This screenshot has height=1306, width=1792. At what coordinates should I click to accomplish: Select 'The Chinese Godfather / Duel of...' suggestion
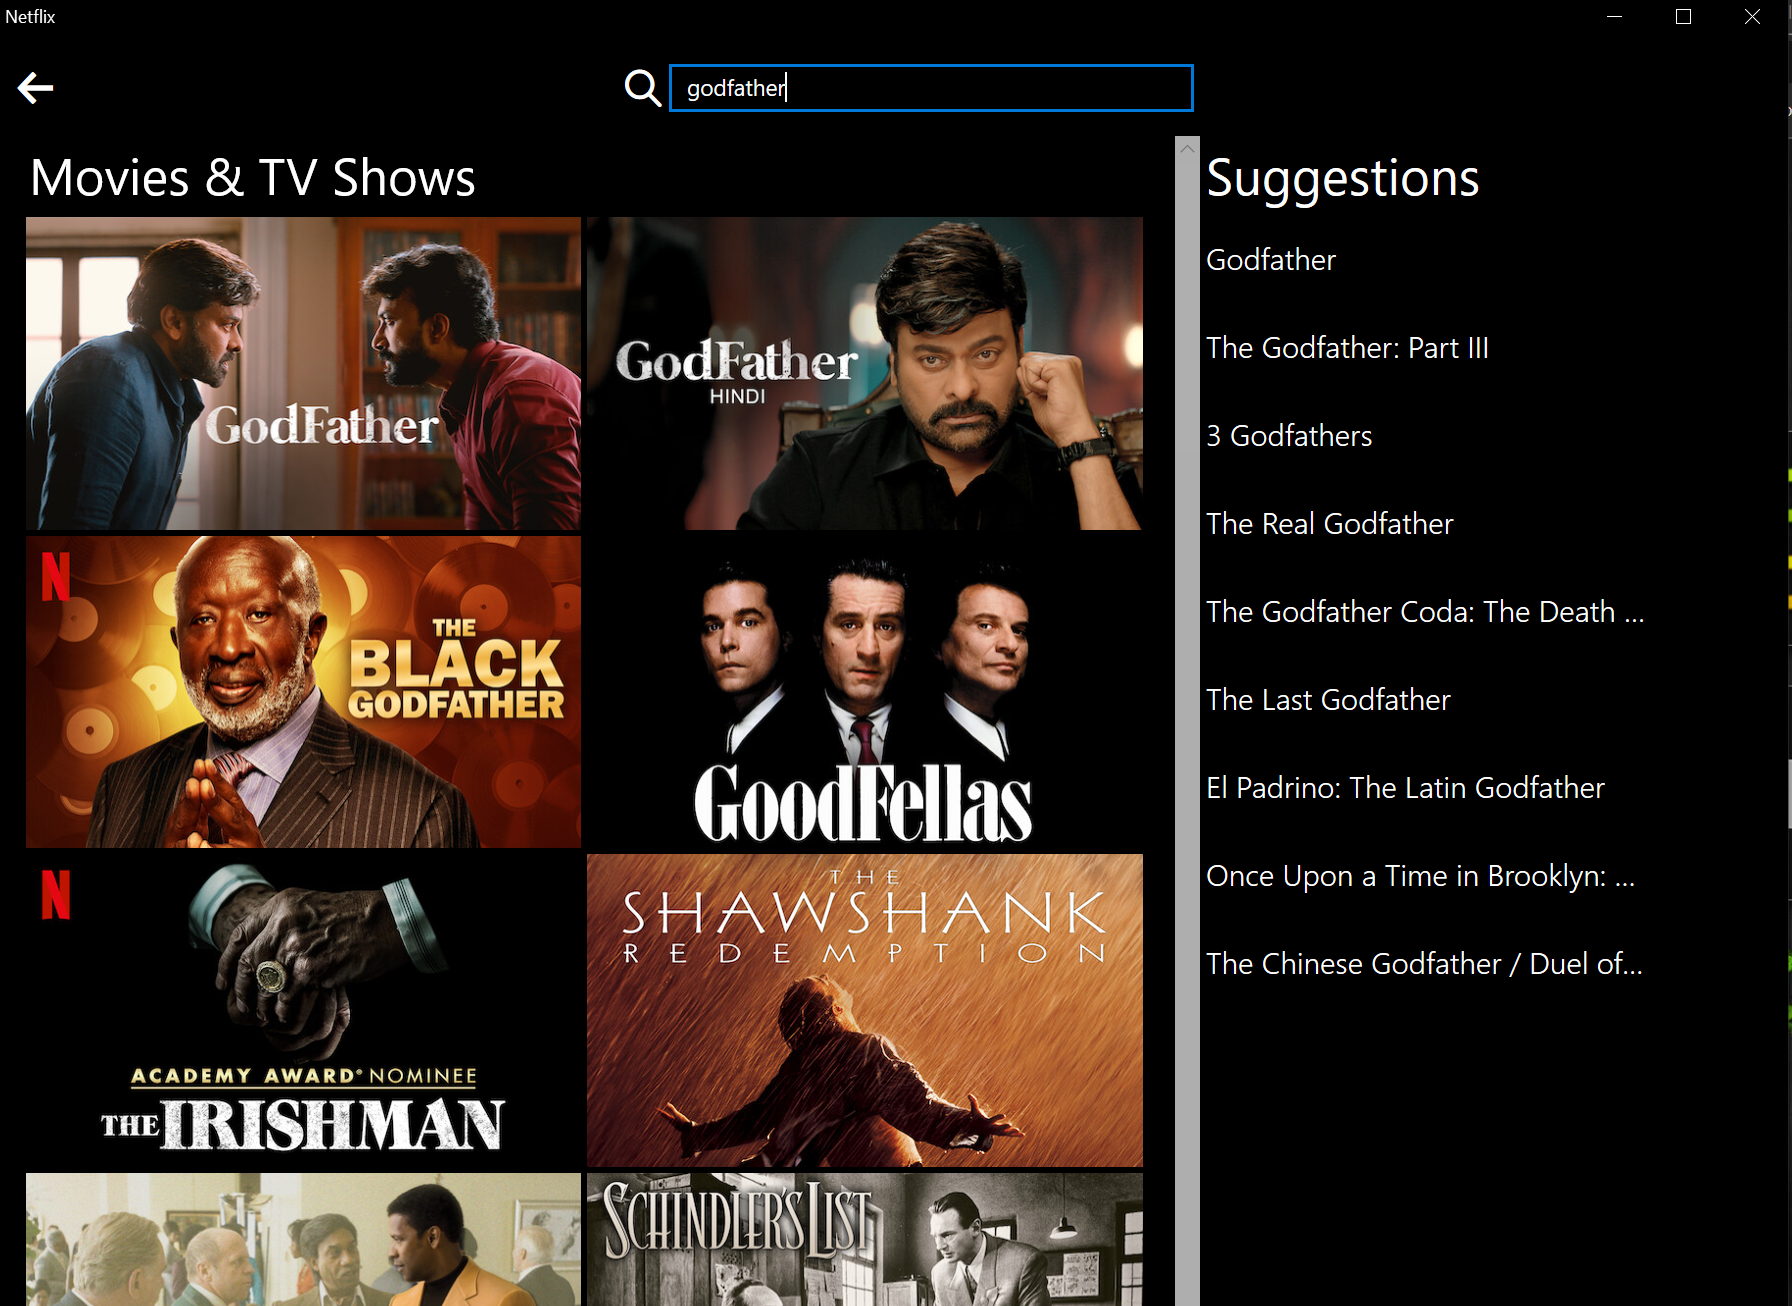pyautogui.click(x=1424, y=964)
